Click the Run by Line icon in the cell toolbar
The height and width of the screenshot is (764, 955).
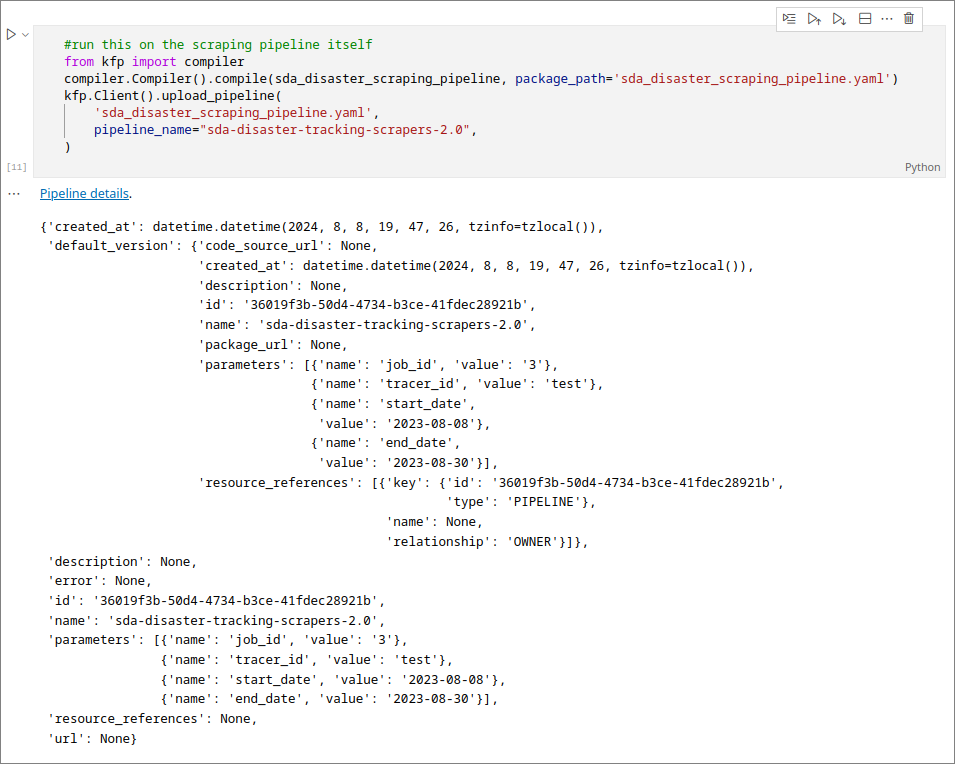tap(789, 19)
